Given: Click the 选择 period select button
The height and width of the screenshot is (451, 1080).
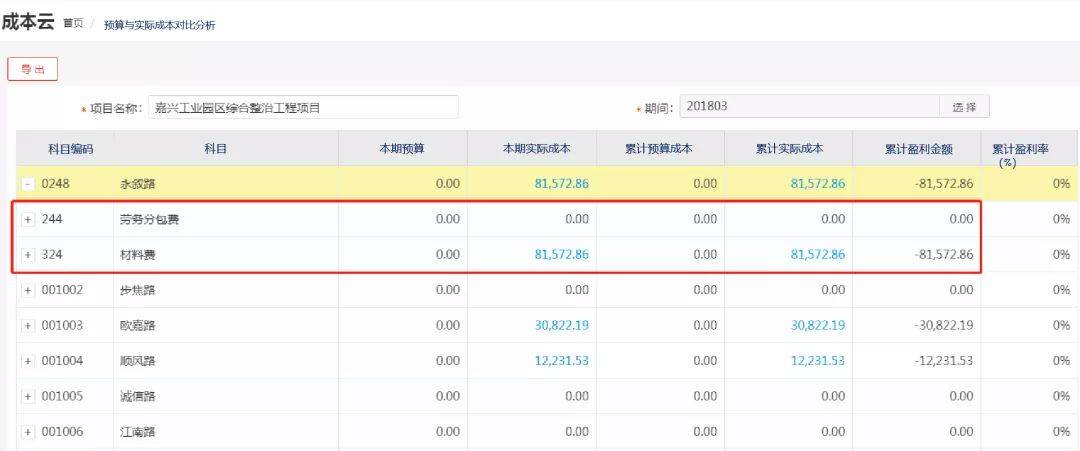Looking at the screenshot, I should tap(964, 107).
